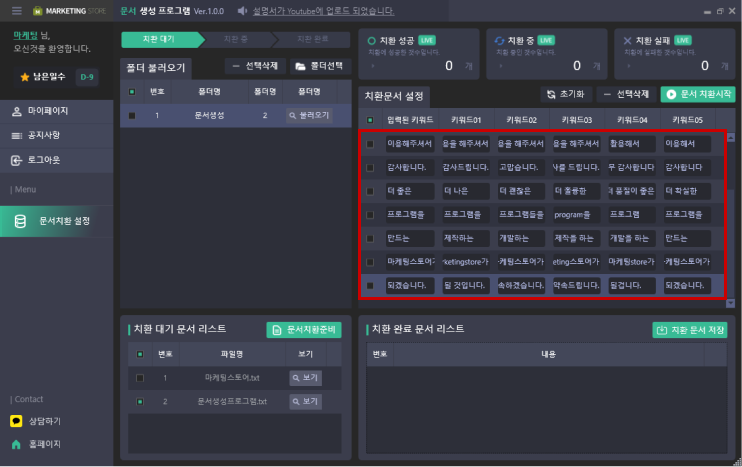Check the 만드는 keyword row checkbox
This screenshot has width=742, height=467.
[x=370, y=238]
